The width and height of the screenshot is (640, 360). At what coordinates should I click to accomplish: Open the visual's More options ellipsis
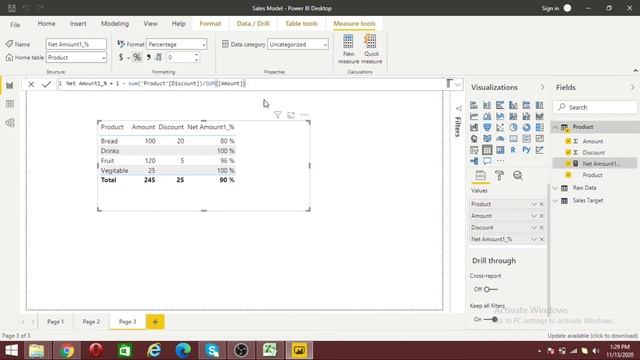coord(304,115)
